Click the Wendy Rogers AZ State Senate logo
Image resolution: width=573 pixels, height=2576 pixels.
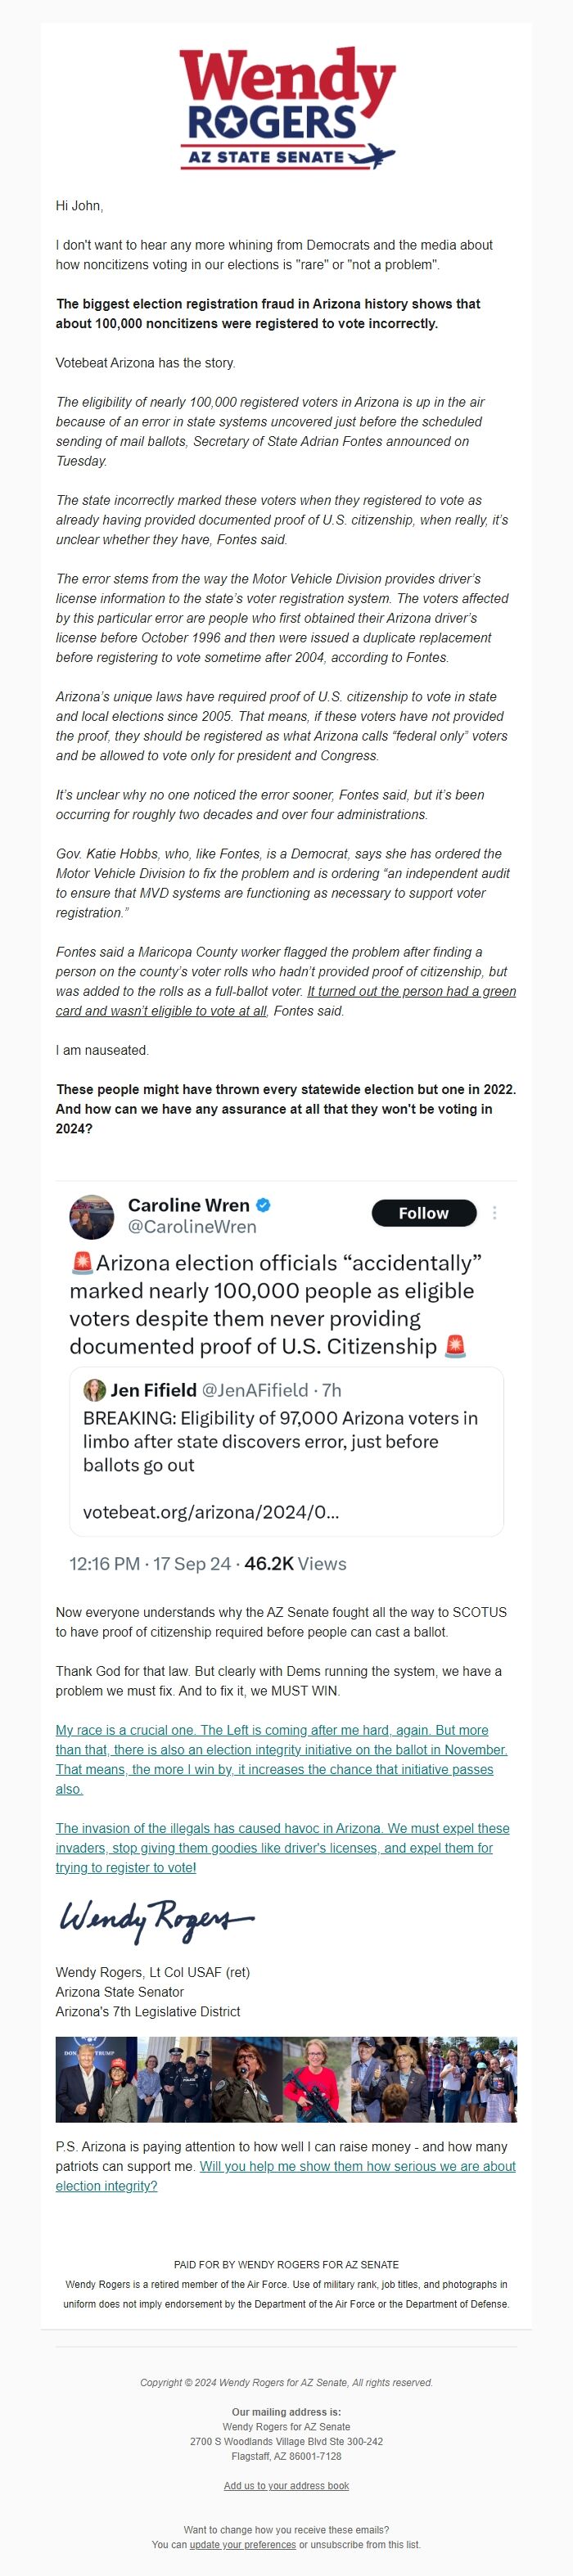click(287, 108)
